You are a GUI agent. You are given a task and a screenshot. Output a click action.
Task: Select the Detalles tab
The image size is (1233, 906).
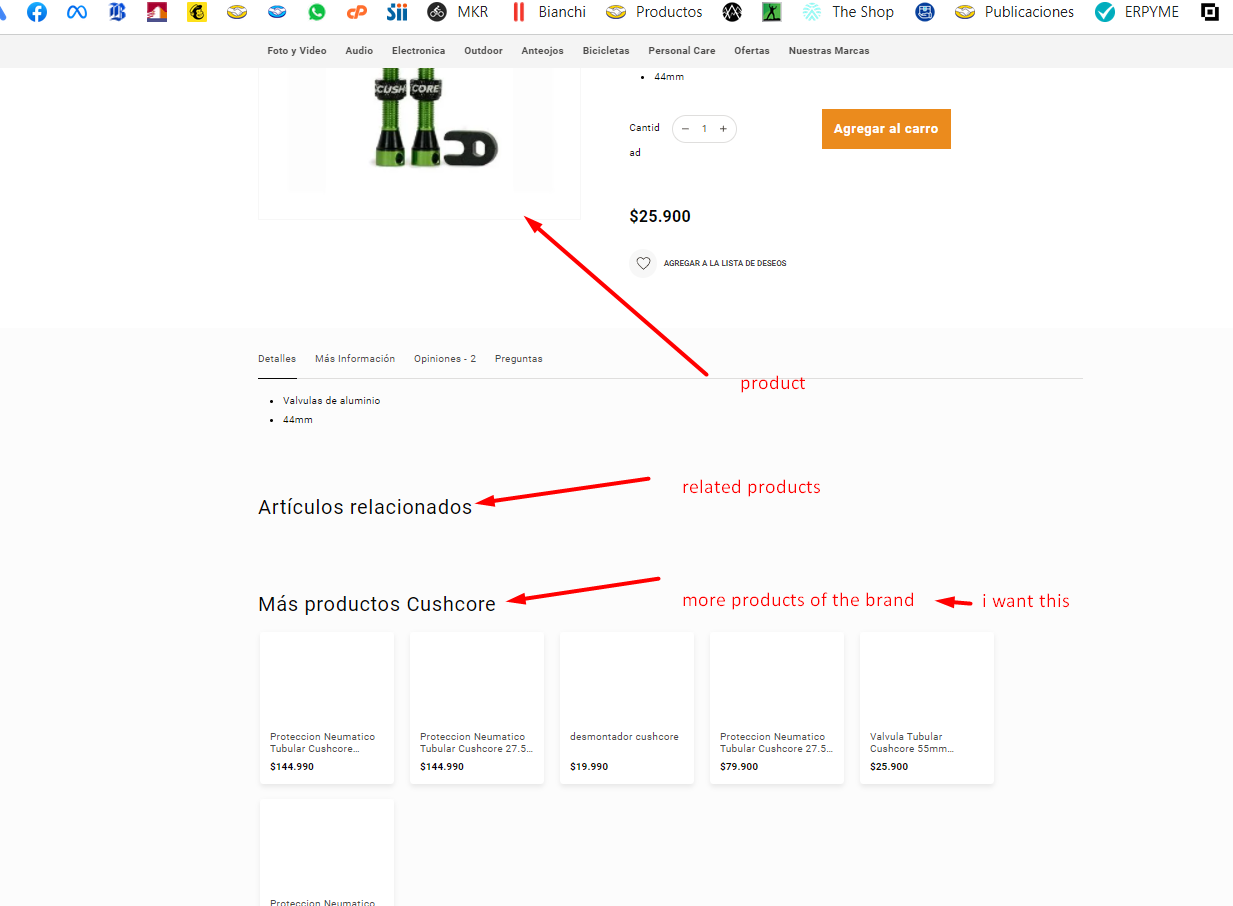point(277,359)
